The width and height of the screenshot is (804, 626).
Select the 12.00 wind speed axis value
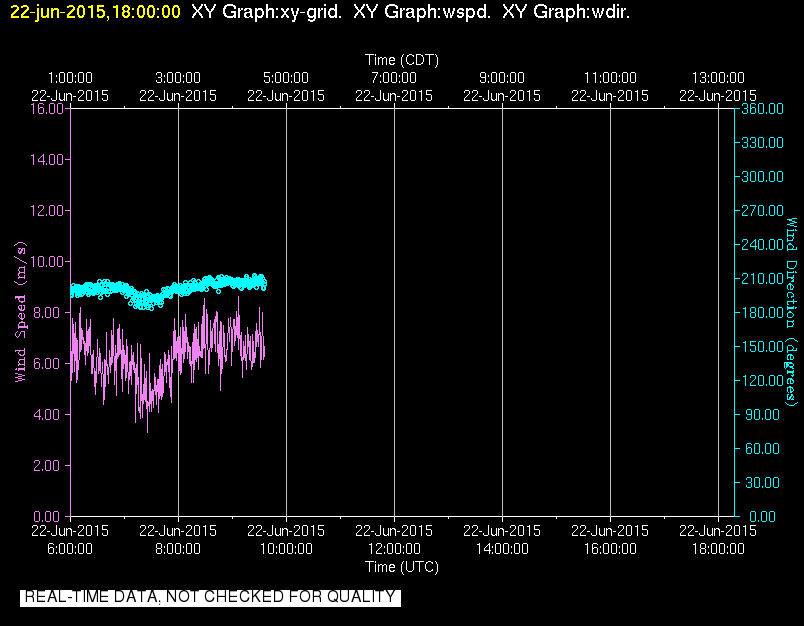click(x=47, y=211)
